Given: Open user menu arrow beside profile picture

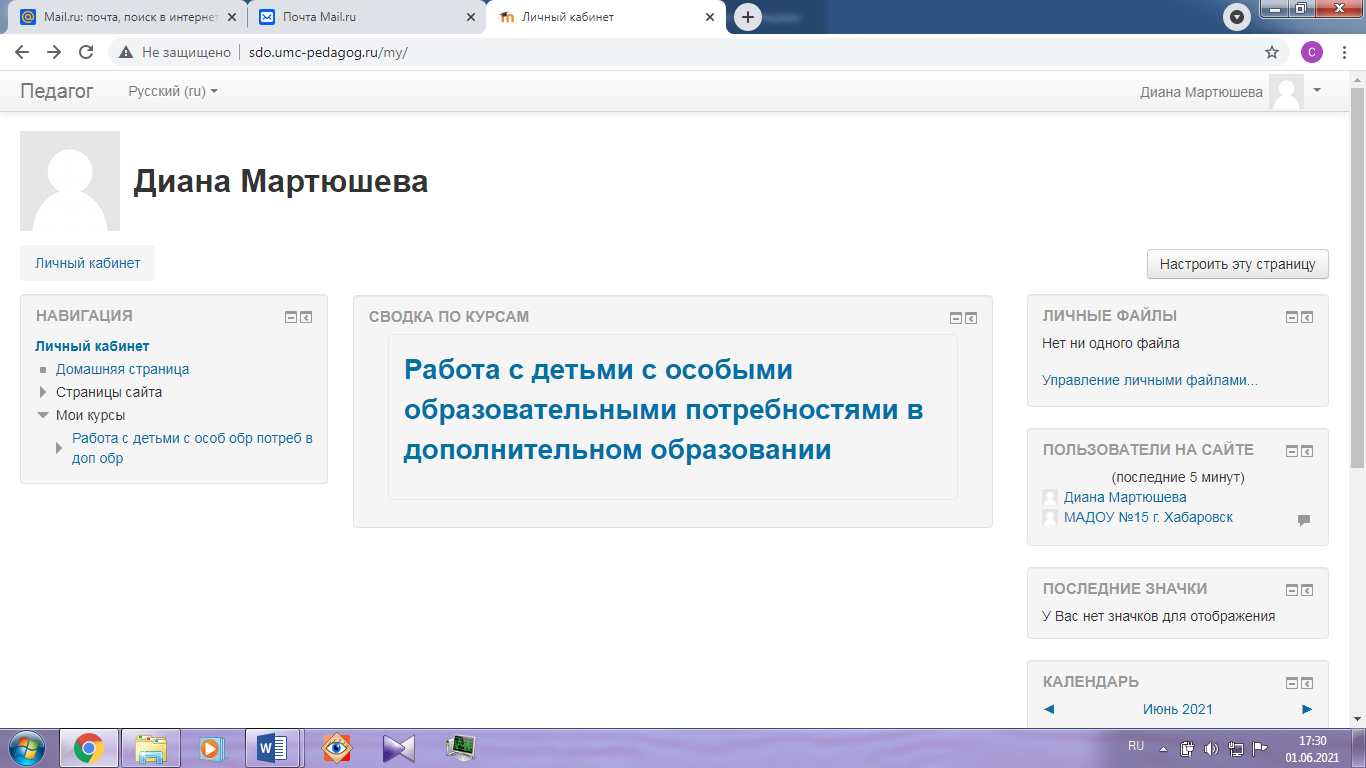Looking at the screenshot, I should (1317, 90).
